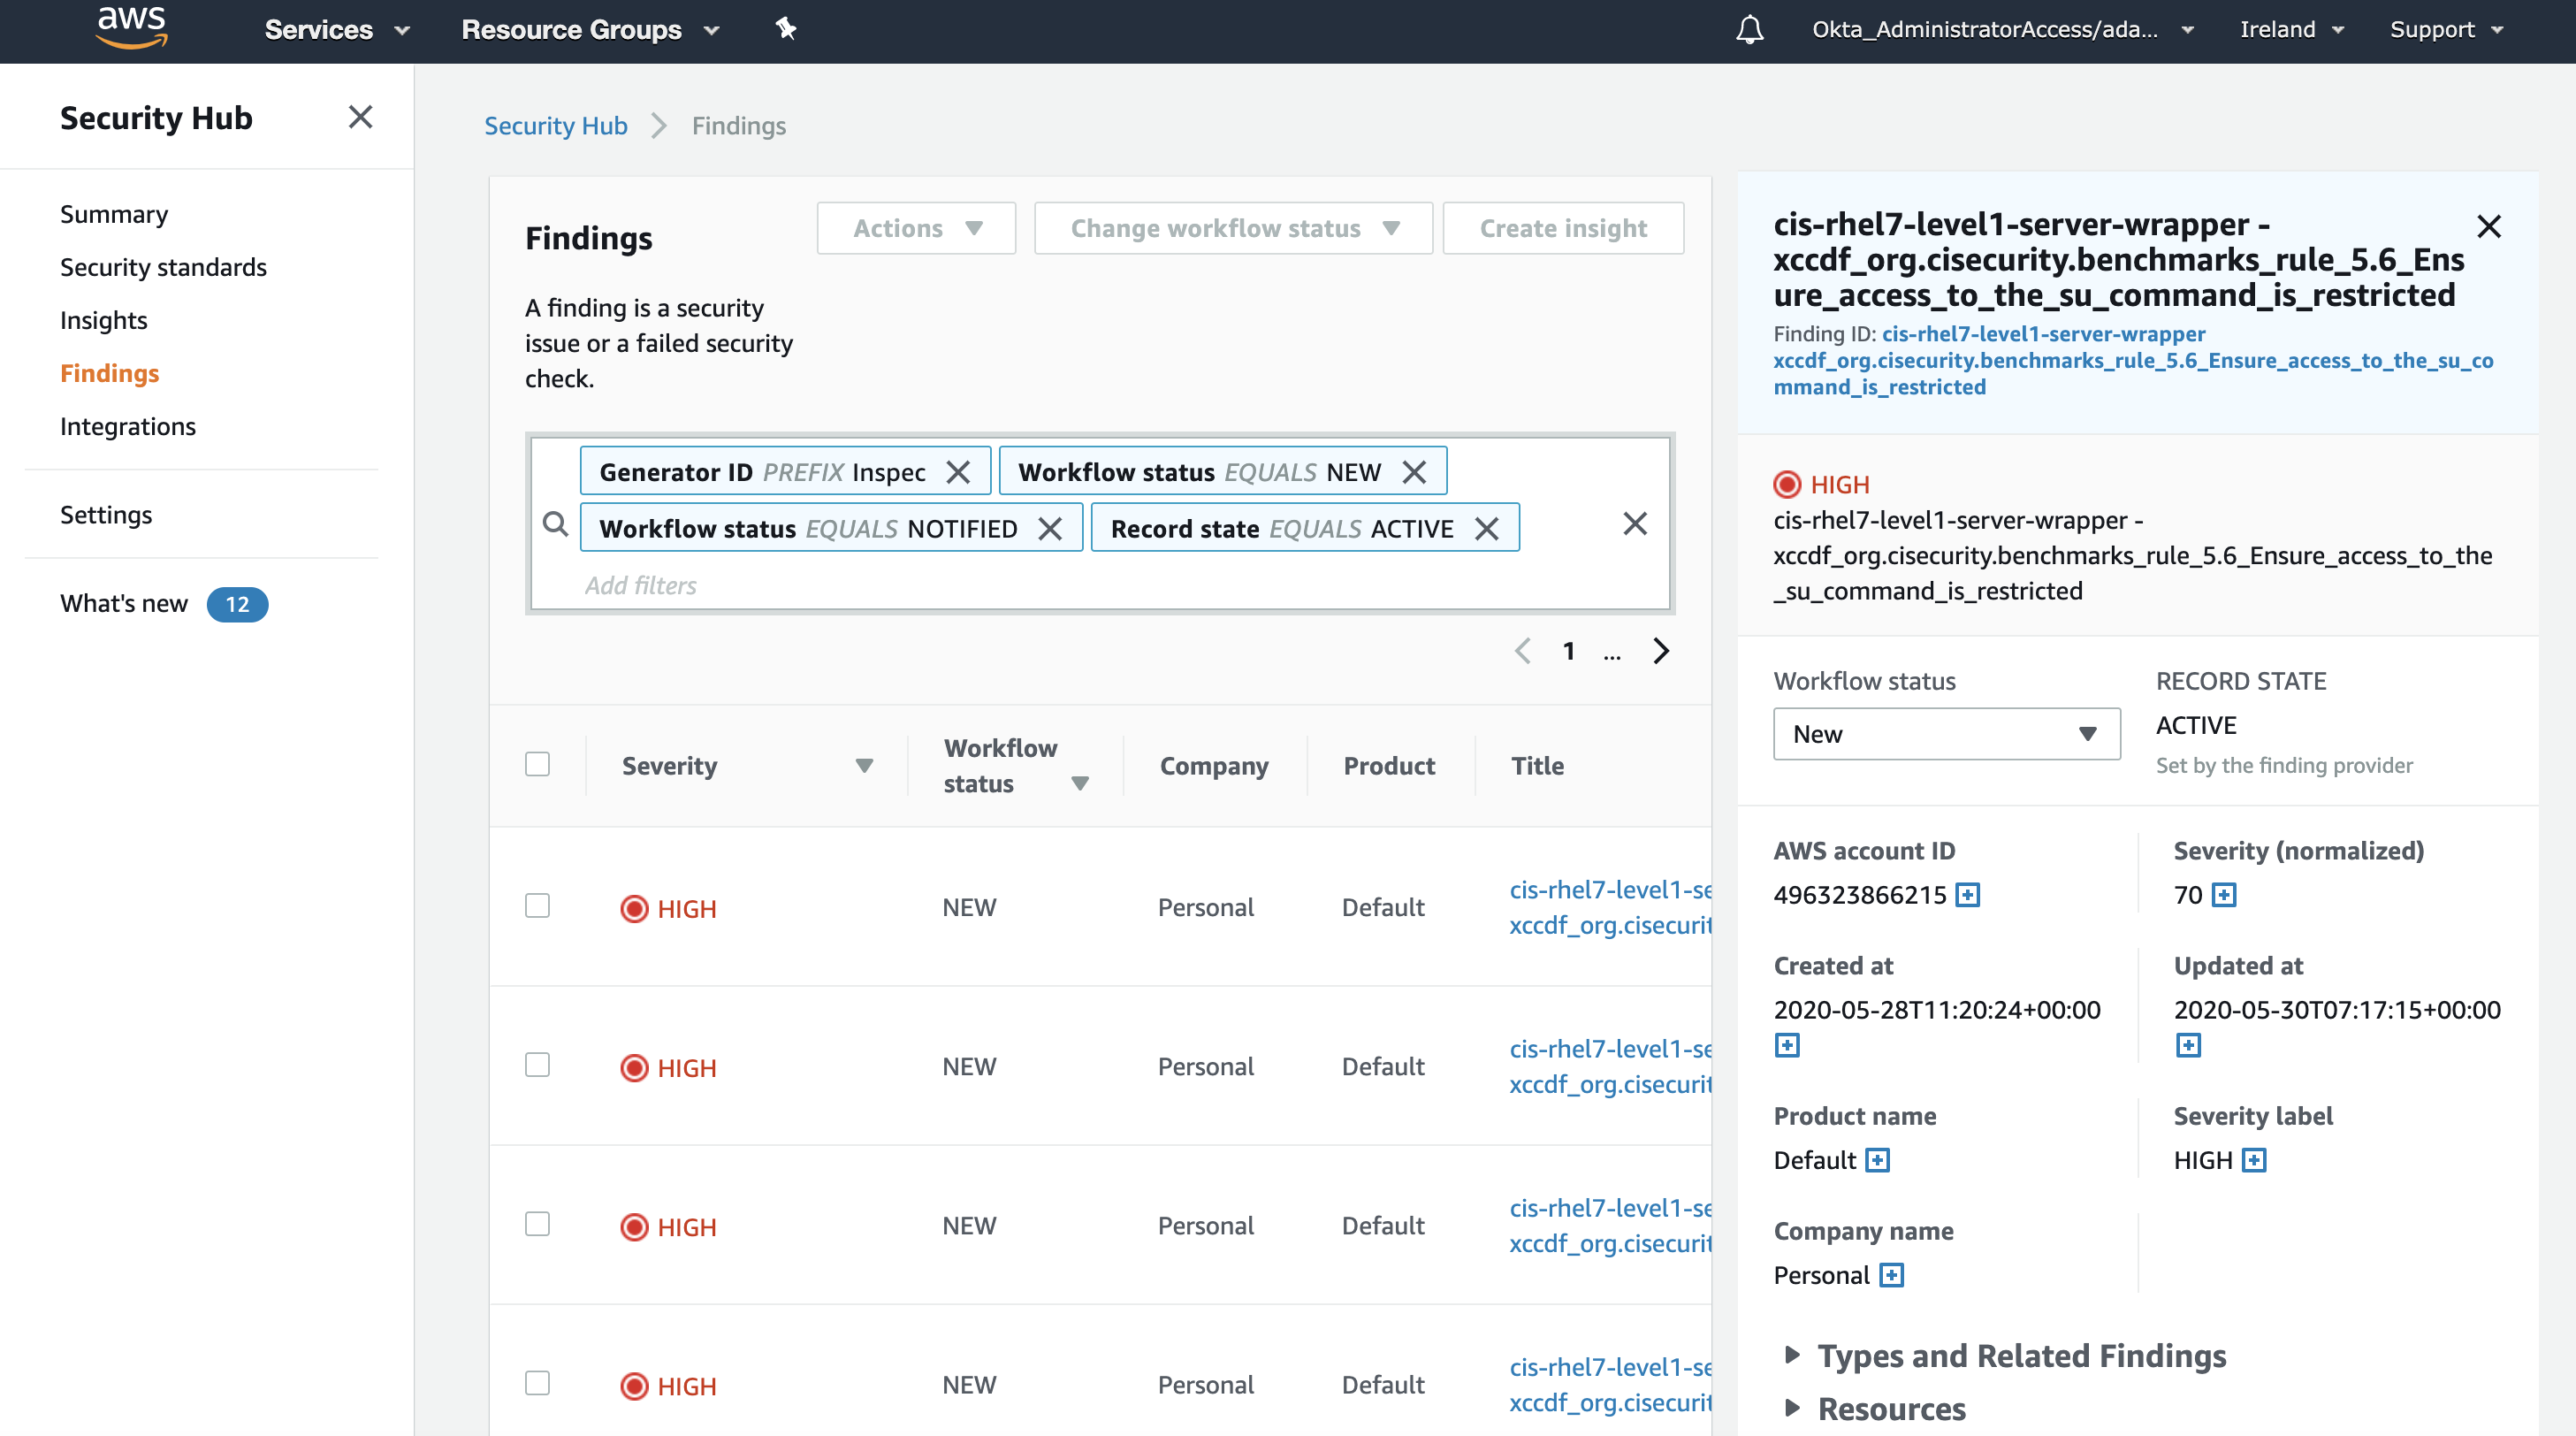Remove Workflow status NOTIFIED filter chip
The width and height of the screenshot is (2576, 1436).
click(1050, 528)
